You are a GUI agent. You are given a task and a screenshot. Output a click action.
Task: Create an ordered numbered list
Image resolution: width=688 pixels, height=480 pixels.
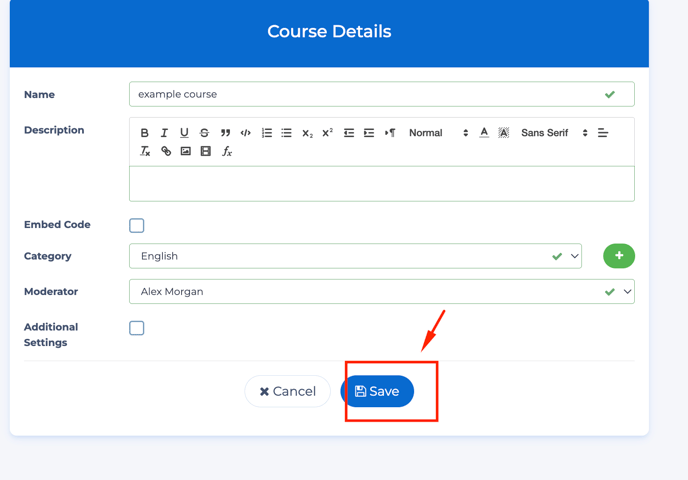coord(267,133)
